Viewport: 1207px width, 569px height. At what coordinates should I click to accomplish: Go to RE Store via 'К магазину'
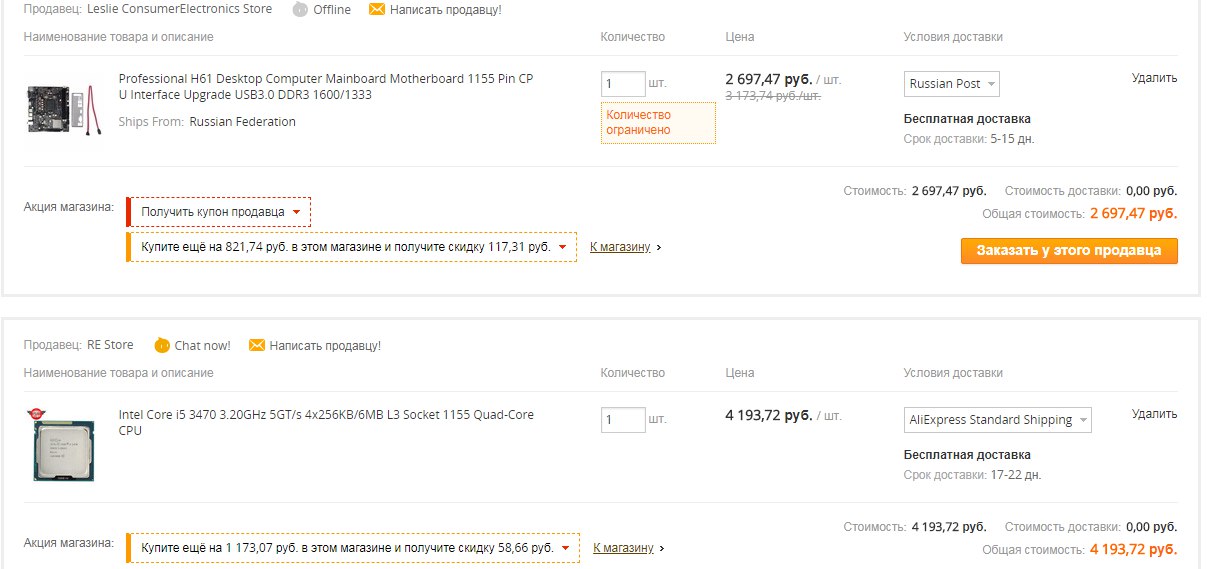click(623, 548)
